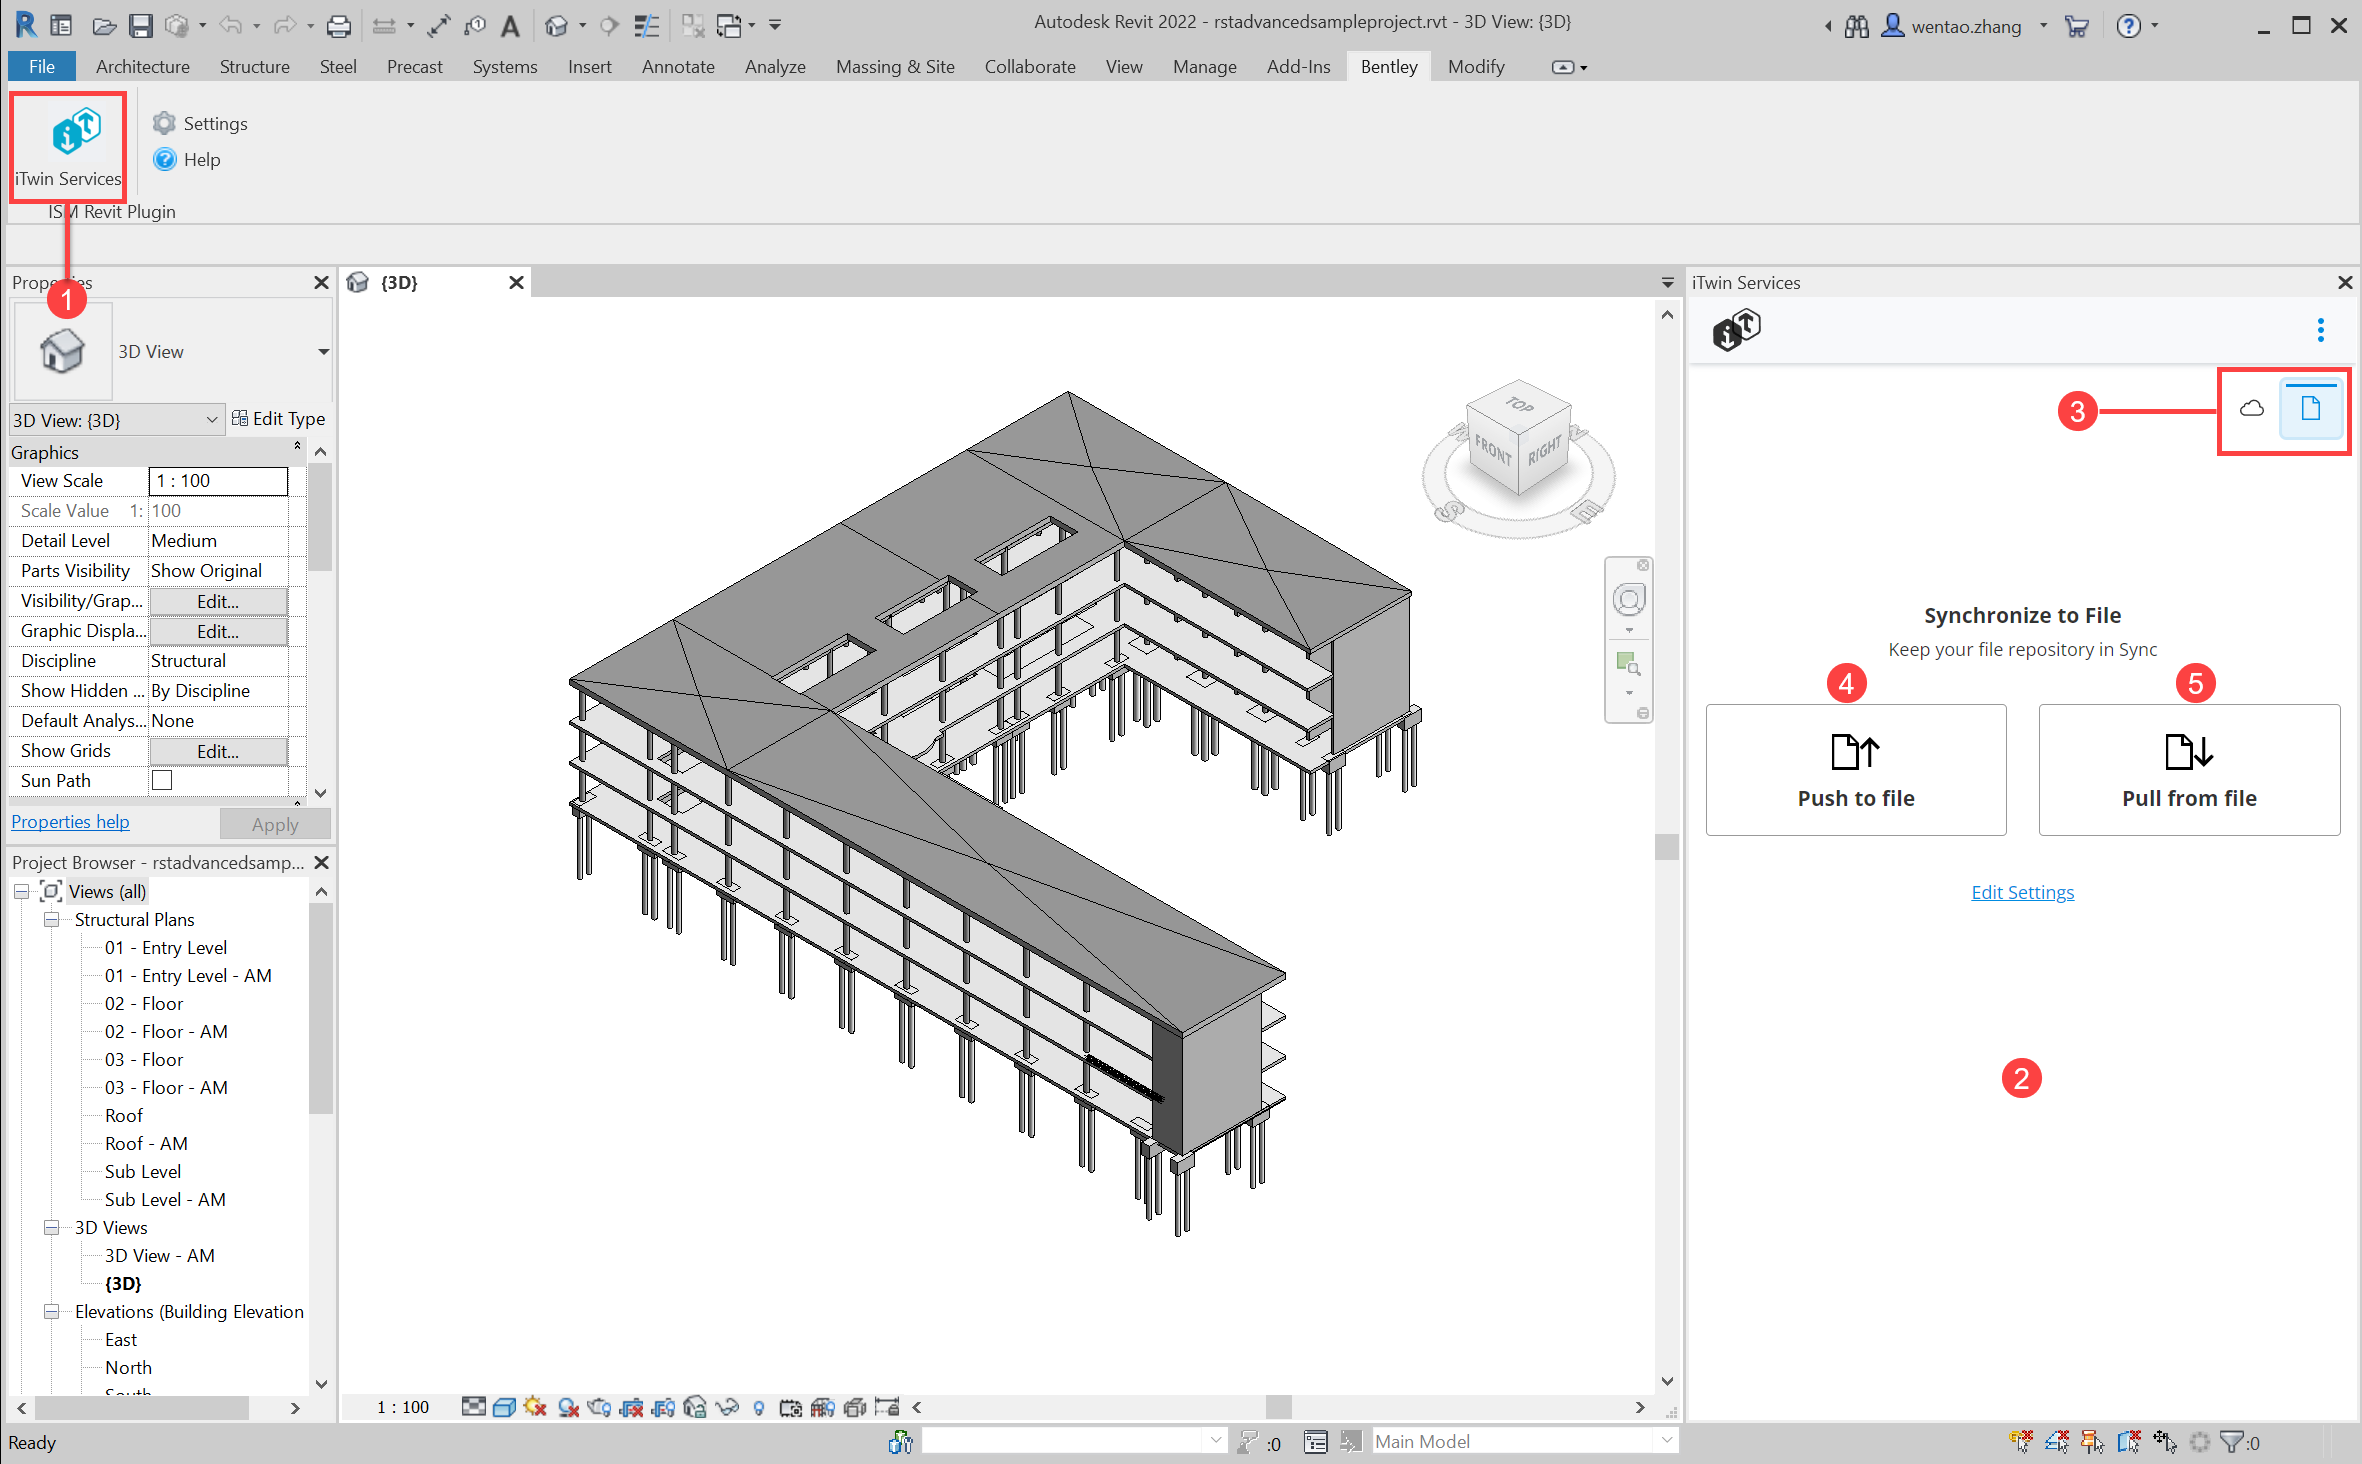Screen dimensions: 2362x1464
Task: Collapse the 3D Views tree node
Action: point(51,1227)
